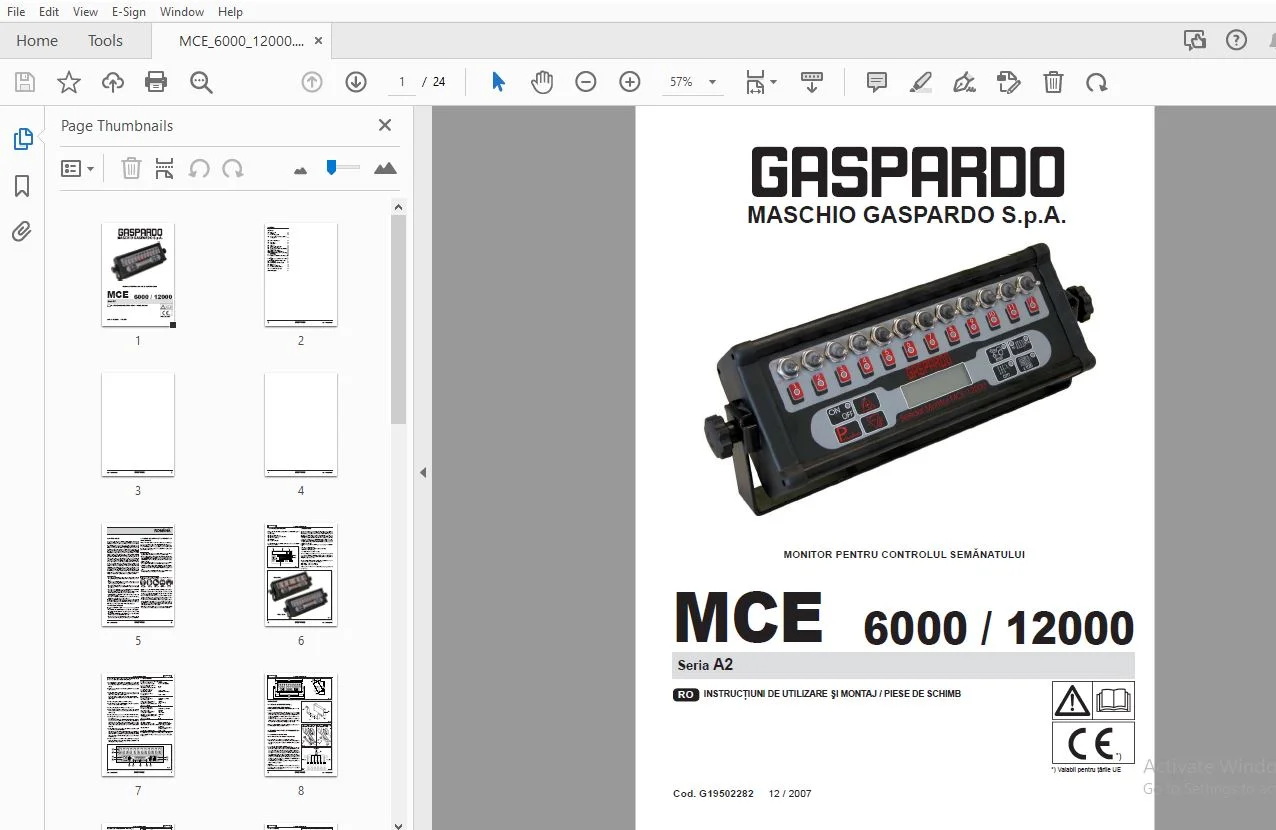Bookmark the file with the star icon
This screenshot has width=1276, height=830.
point(69,82)
